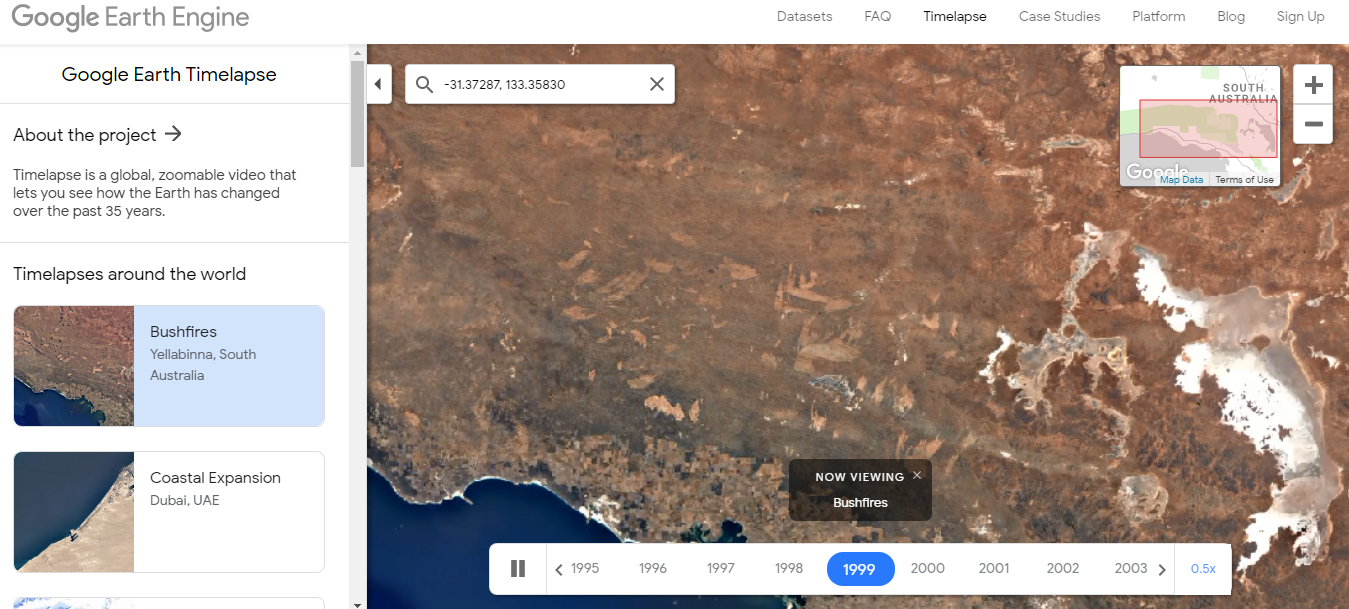This screenshot has height=609, width=1349.
Task: Go to the Case Studies page
Action: pyautogui.click(x=1059, y=16)
